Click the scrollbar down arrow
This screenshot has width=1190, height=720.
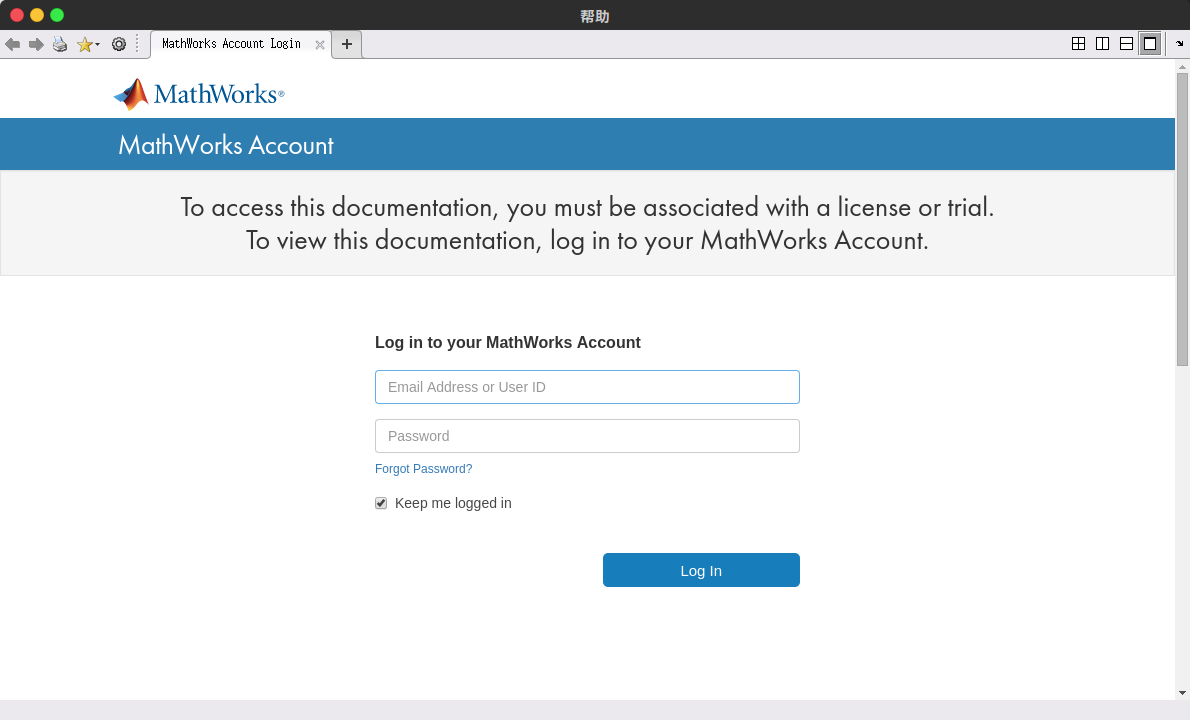click(x=1182, y=692)
